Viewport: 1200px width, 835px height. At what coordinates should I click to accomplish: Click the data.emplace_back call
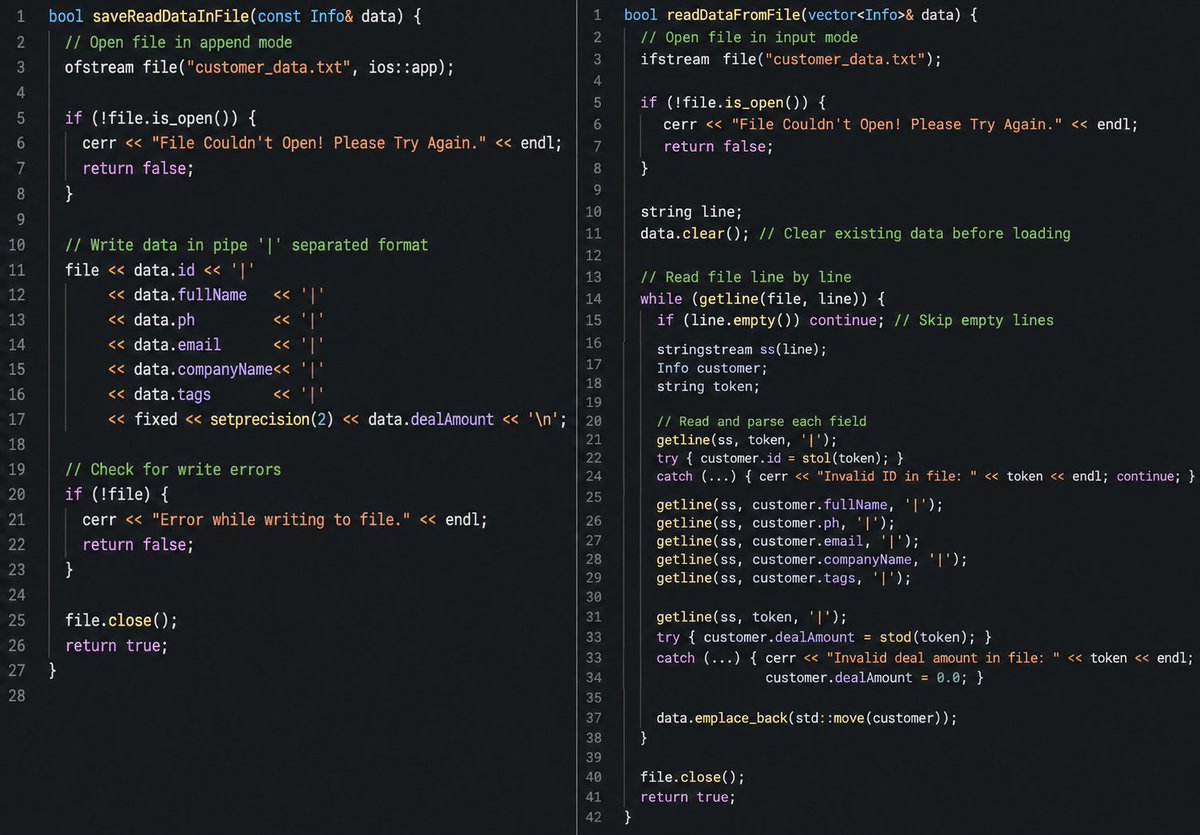point(721,718)
